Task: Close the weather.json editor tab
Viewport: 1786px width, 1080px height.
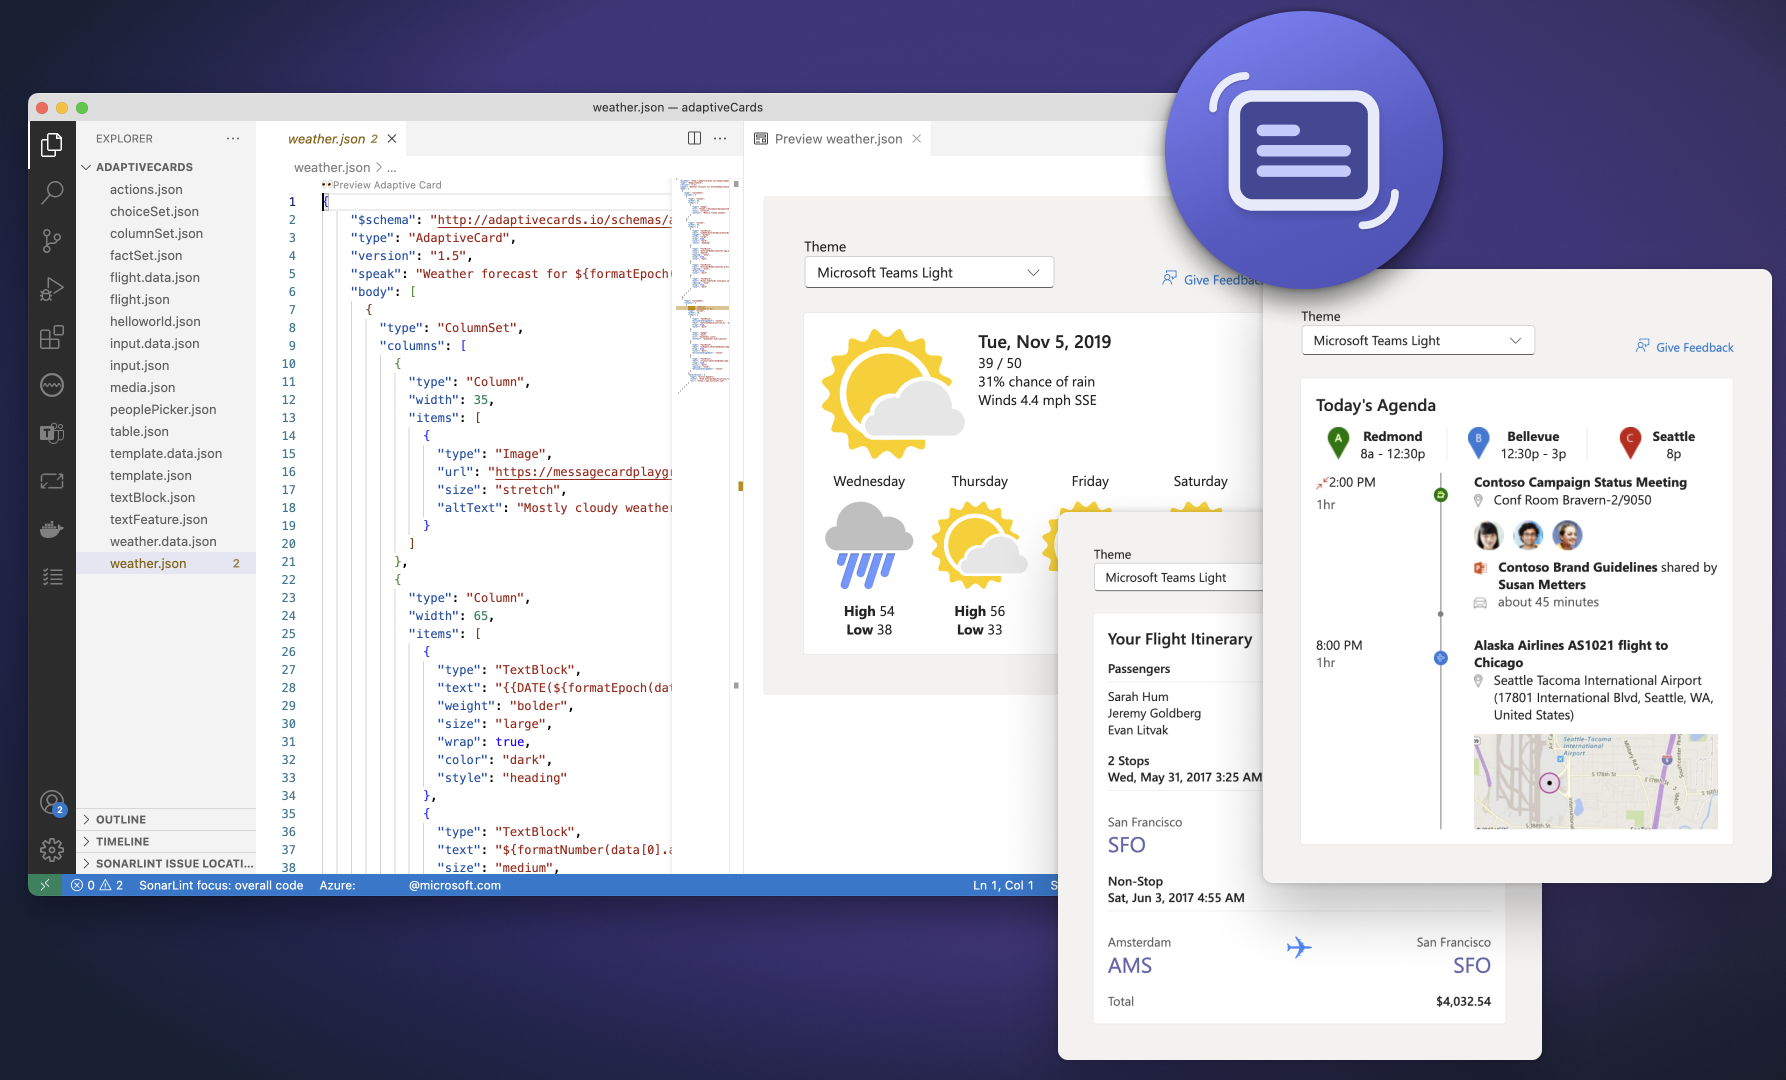Action: pyautogui.click(x=392, y=139)
